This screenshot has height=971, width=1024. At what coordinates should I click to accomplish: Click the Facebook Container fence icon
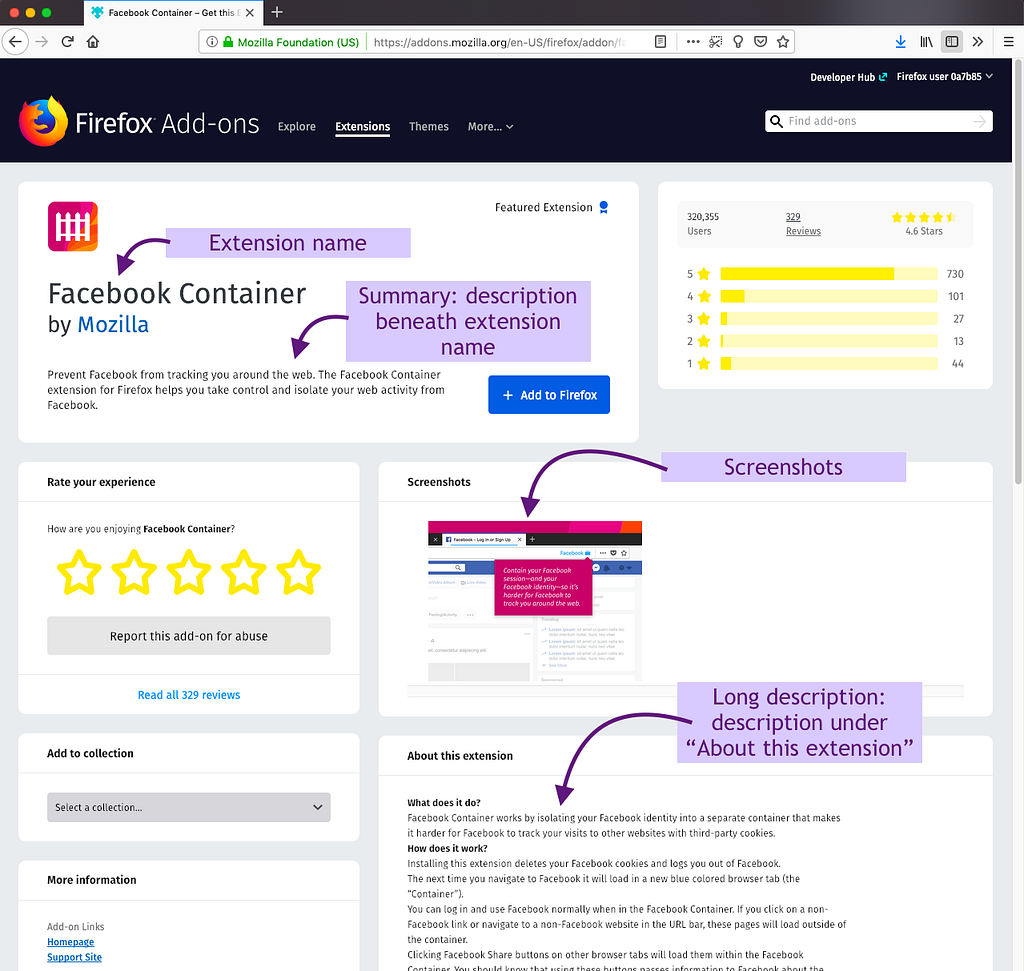72,226
